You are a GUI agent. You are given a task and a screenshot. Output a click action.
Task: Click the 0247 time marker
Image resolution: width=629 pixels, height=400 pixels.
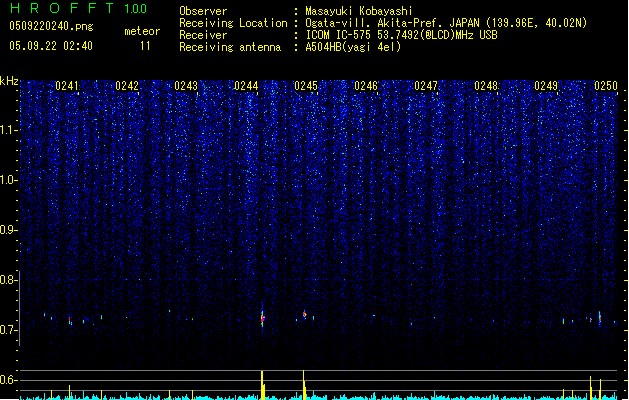tap(426, 86)
